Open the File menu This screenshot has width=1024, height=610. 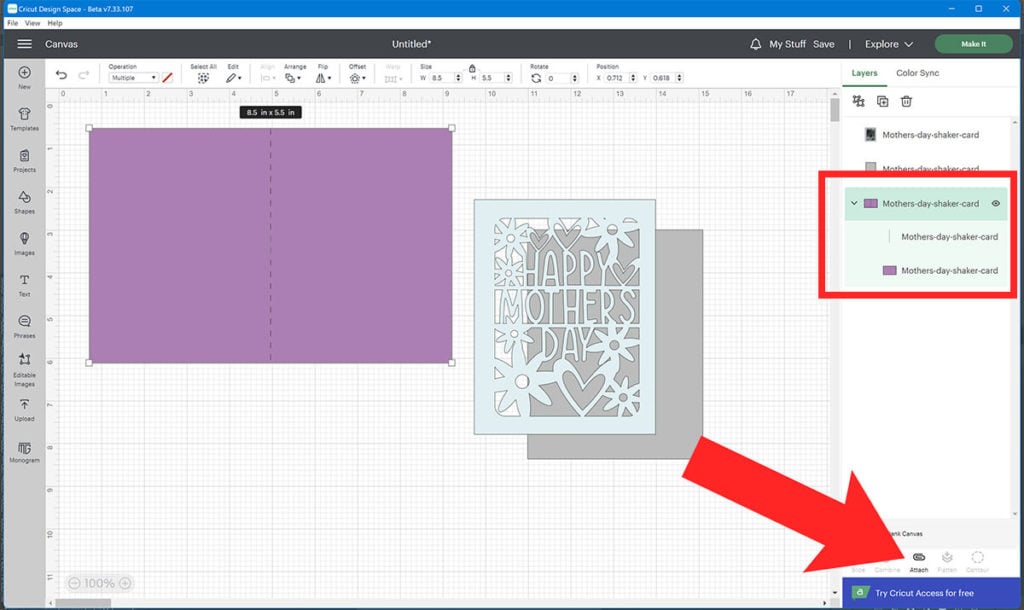pyautogui.click(x=12, y=23)
